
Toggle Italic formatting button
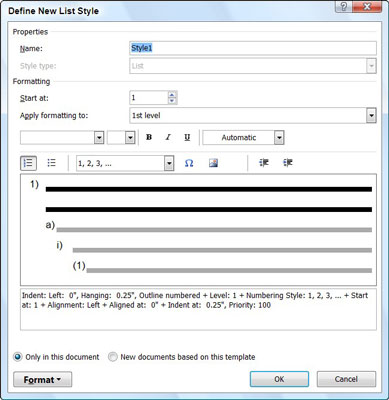(x=168, y=137)
